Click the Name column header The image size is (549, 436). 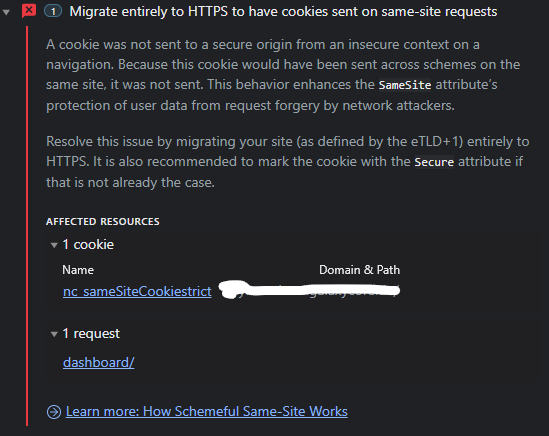coord(78,270)
